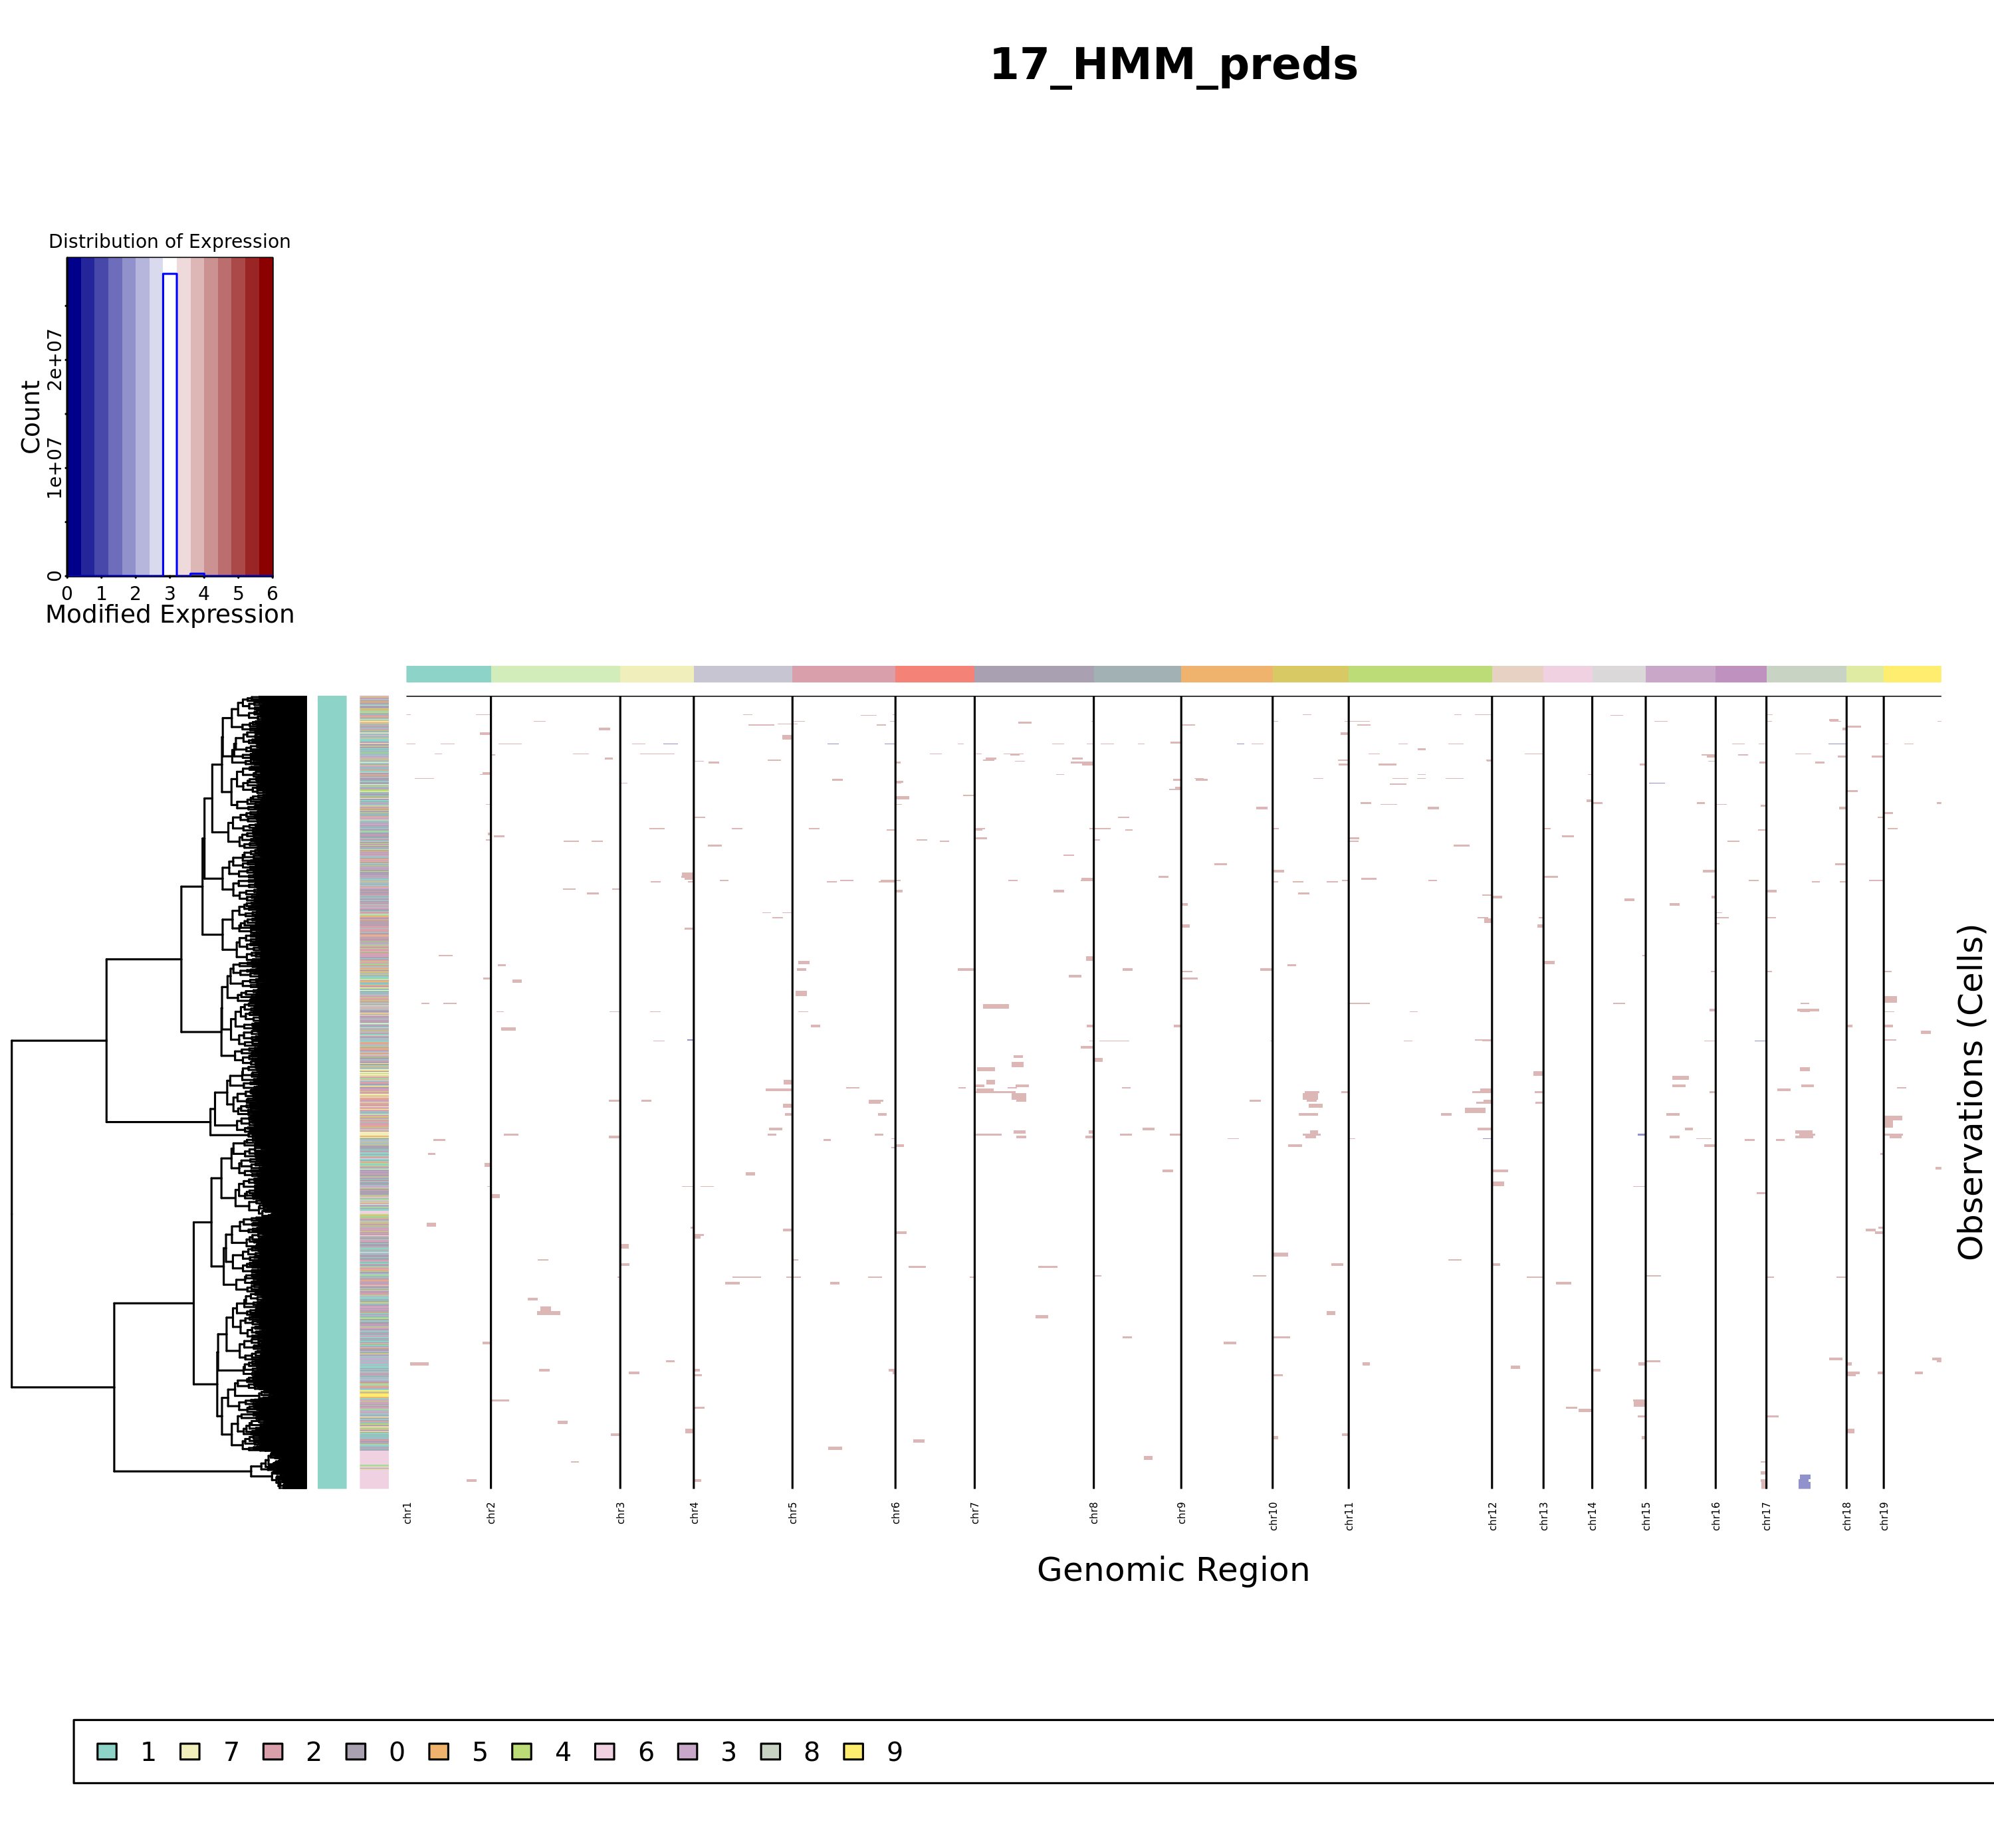Click the yellow chr19 color bar segment
Screen dimensions: 1994x1848
coord(1912,674)
